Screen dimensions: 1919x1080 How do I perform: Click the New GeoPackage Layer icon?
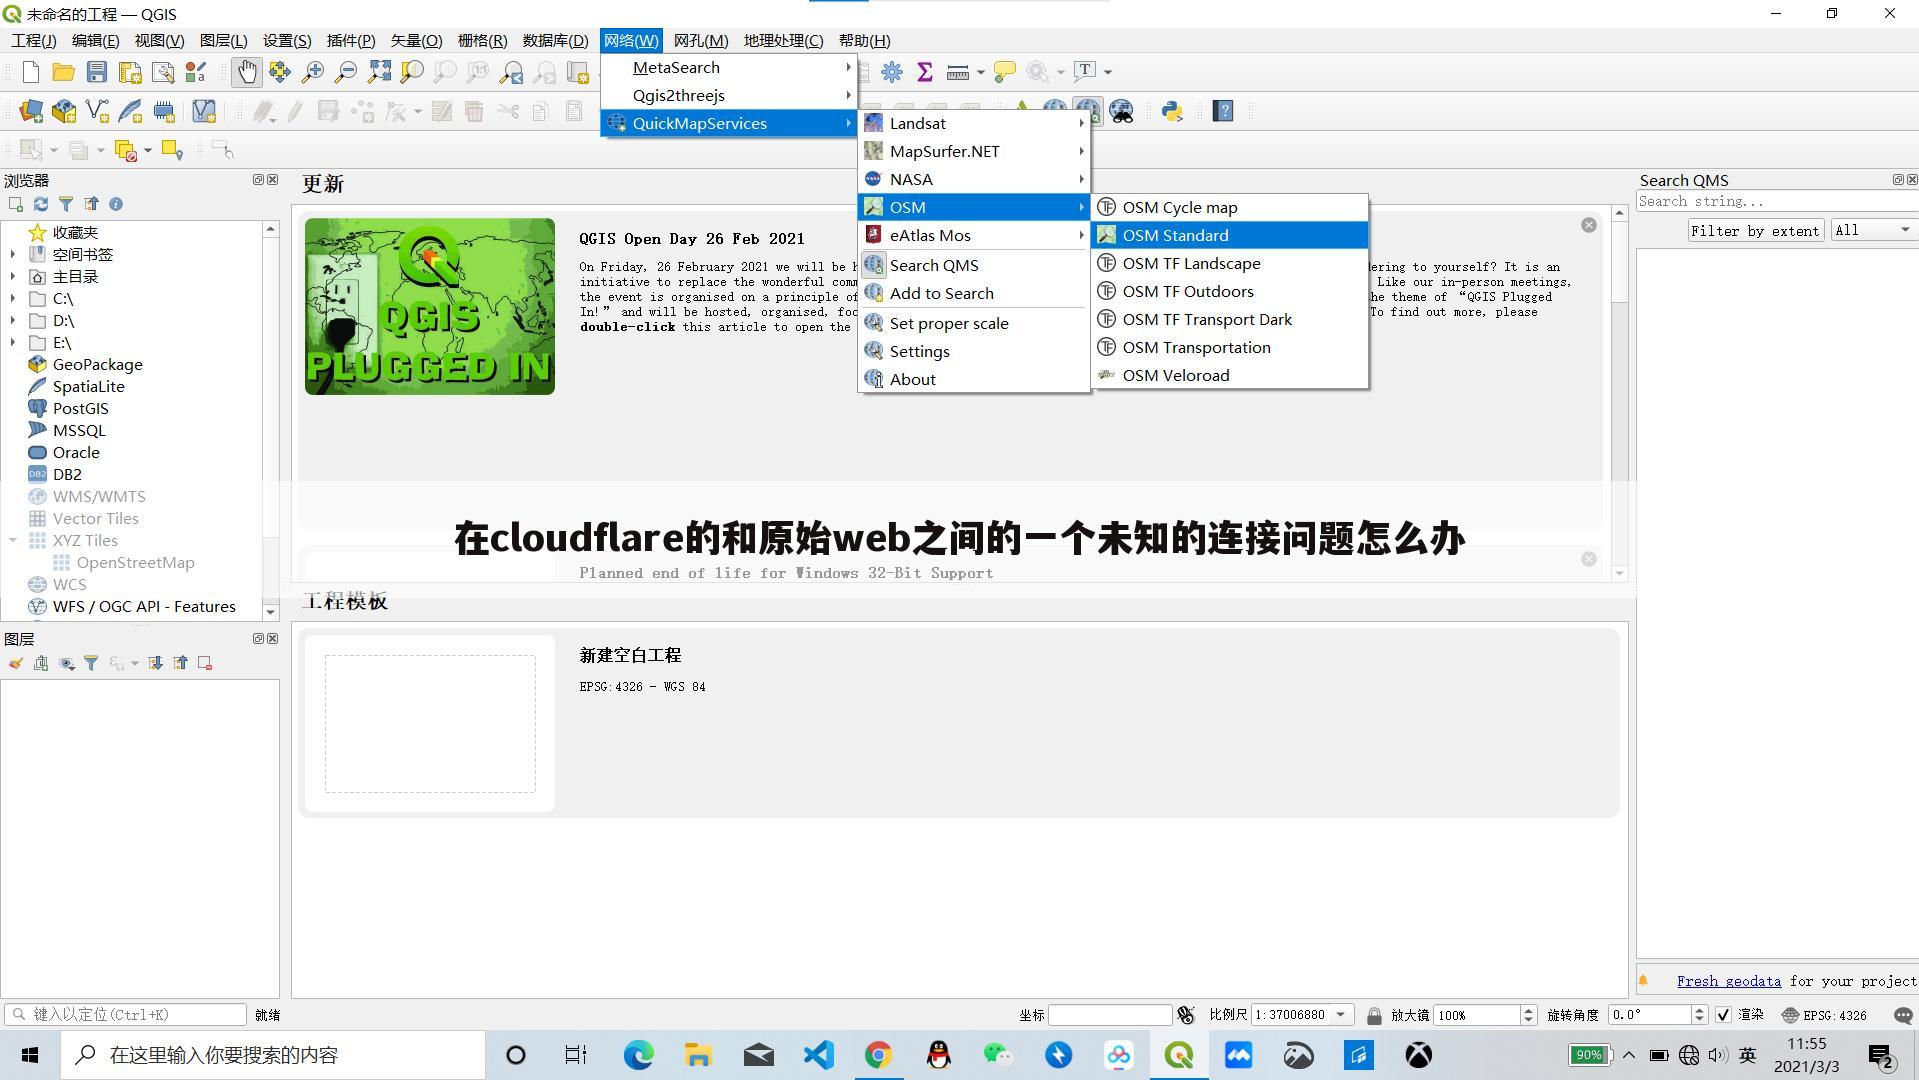coord(64,111)
